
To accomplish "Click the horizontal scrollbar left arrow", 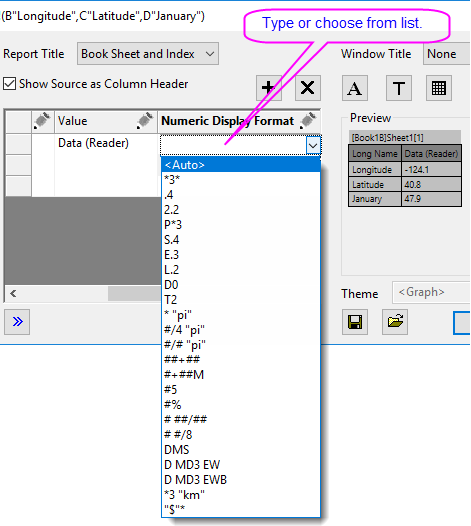I will click(x=13, y=294).
